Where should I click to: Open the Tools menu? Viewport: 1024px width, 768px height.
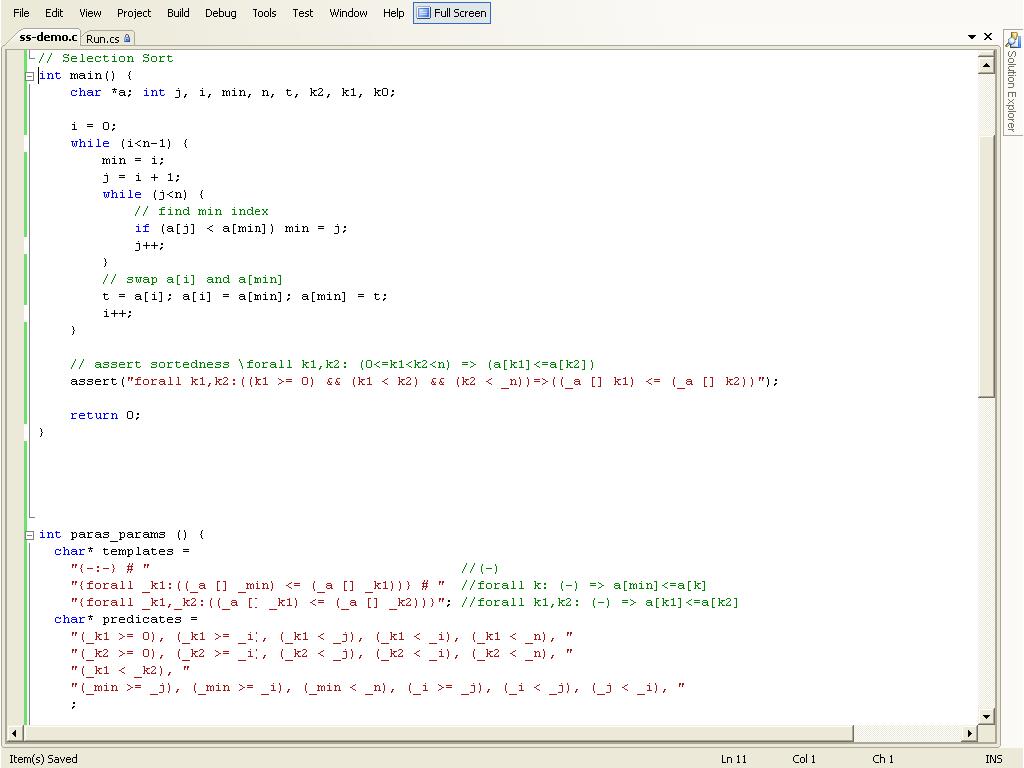click(x=264, y=13)
